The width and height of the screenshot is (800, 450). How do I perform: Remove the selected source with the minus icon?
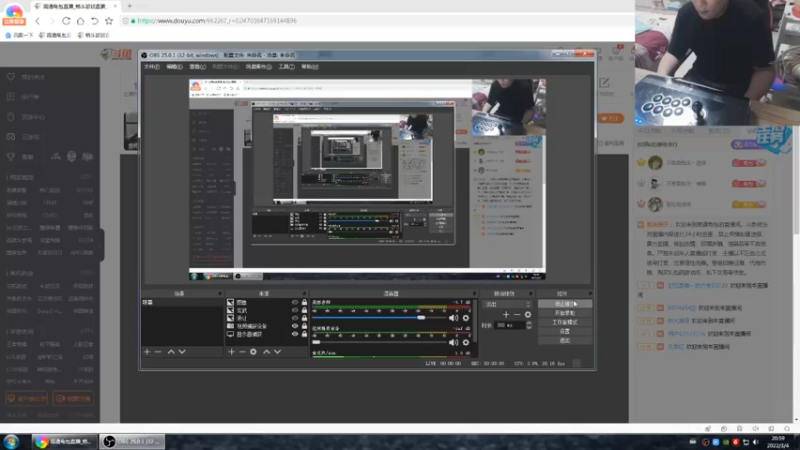[242, 352]
